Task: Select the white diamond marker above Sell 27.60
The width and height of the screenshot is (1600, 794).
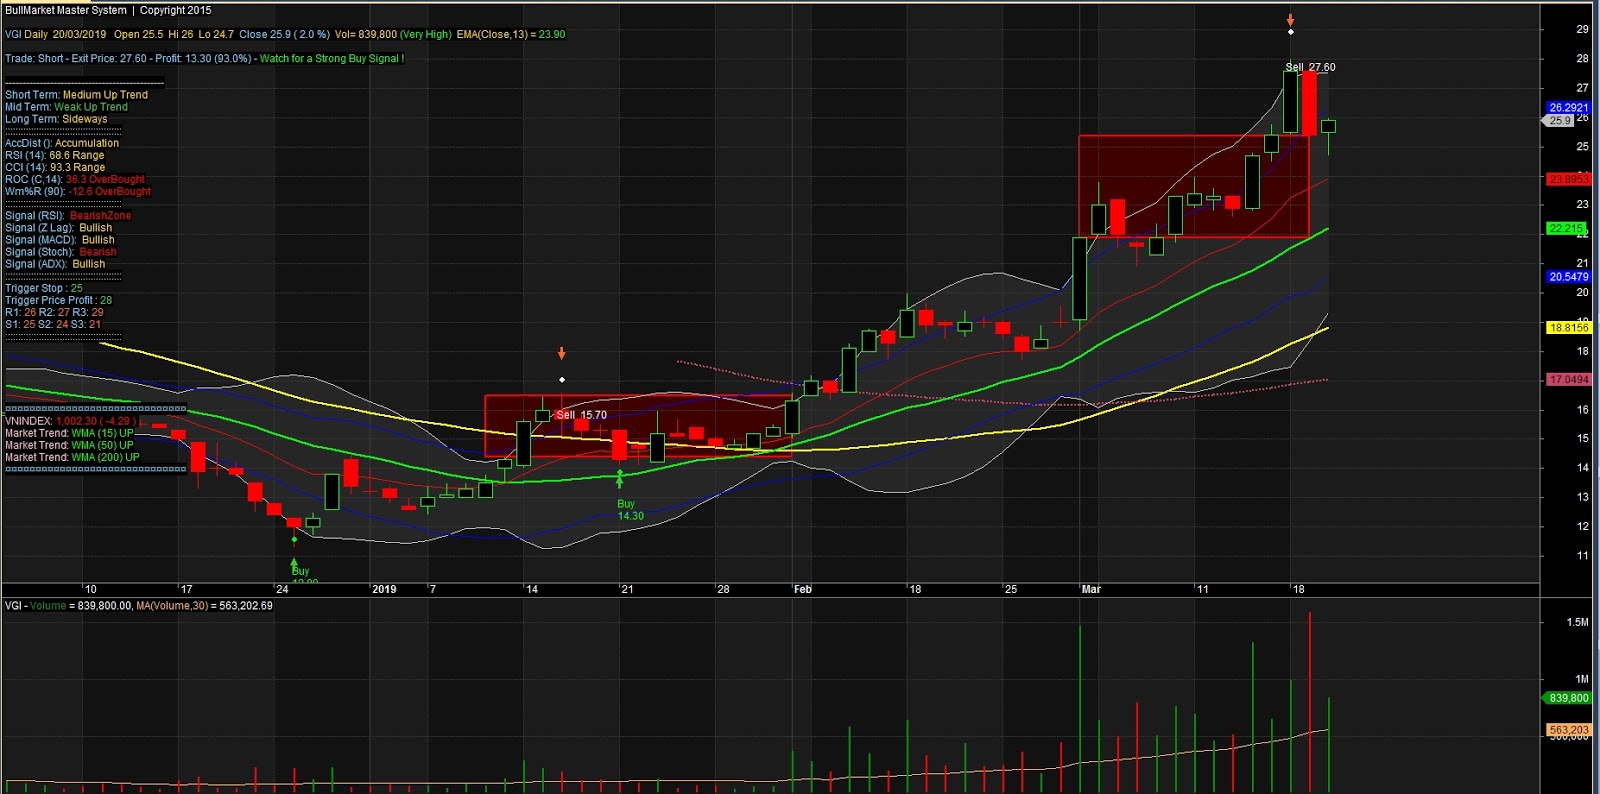Action: click(1291, 32)
